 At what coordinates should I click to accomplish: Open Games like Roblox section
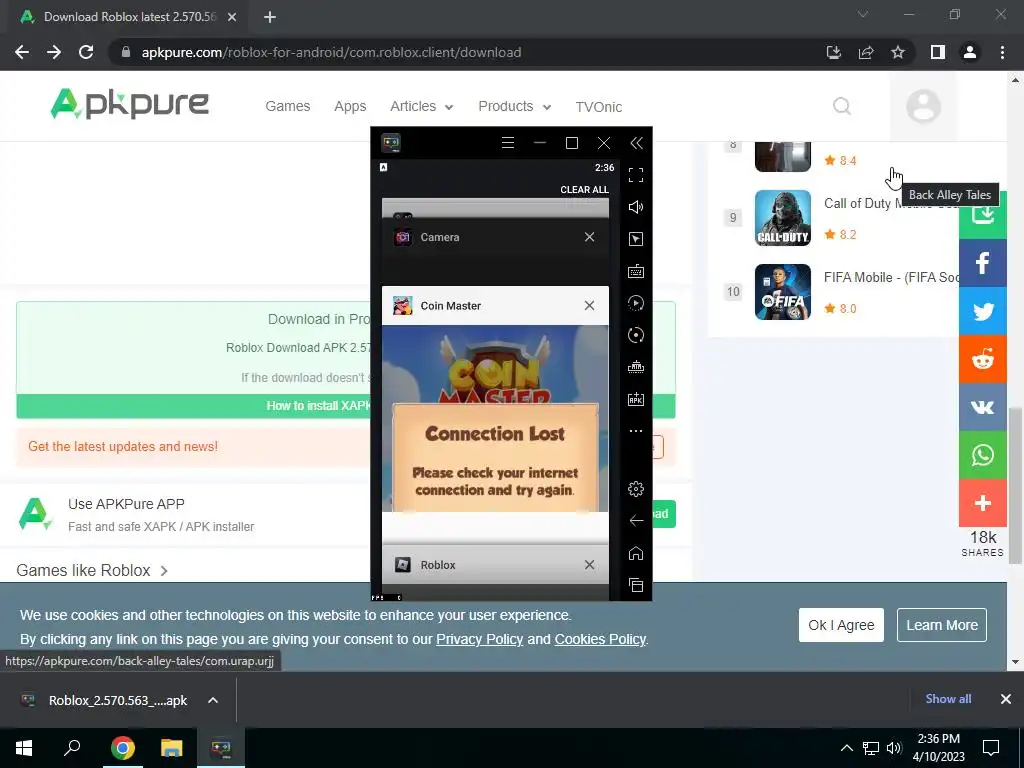pyautogui.click(x=92, y=570)
